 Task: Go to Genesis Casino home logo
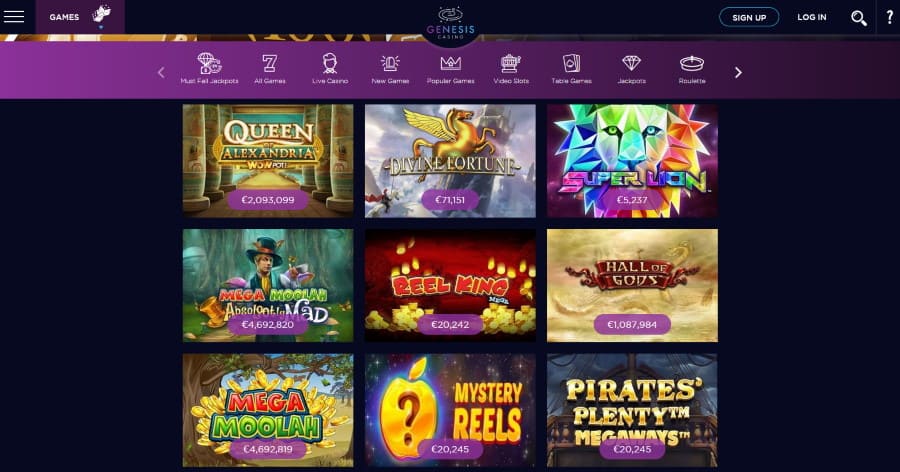point(451,23)
